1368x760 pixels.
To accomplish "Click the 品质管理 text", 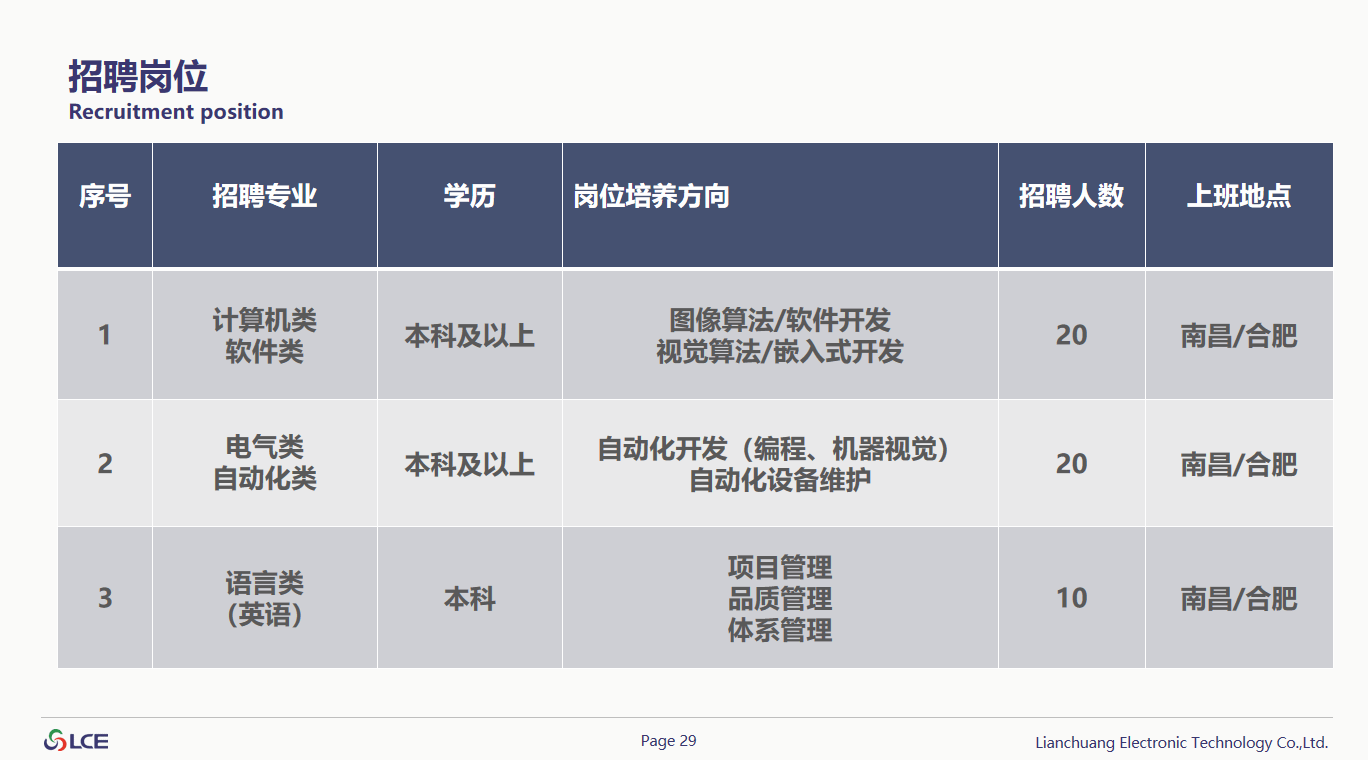I will point(780,599).
